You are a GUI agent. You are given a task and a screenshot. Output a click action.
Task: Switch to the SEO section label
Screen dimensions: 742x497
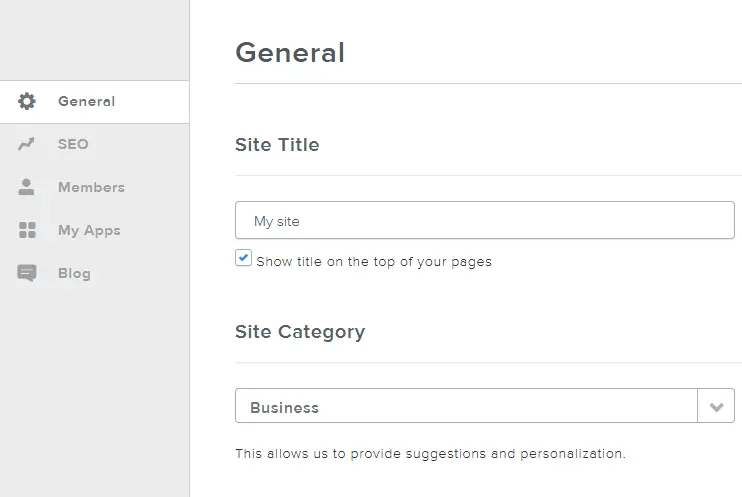[x=73, y=144]
